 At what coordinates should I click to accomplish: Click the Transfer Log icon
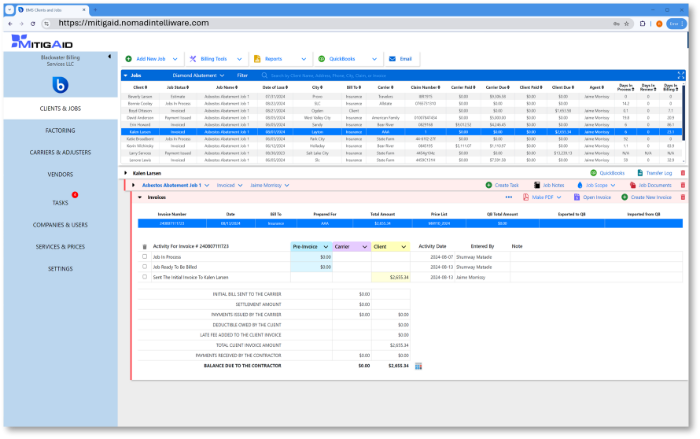pyautogui.click(x=639, y=173)
